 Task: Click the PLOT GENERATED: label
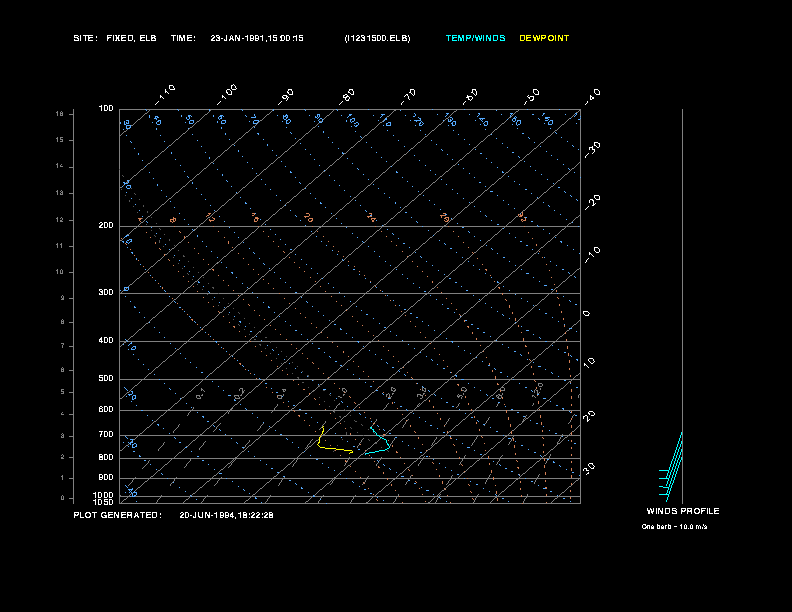[118, 515]
